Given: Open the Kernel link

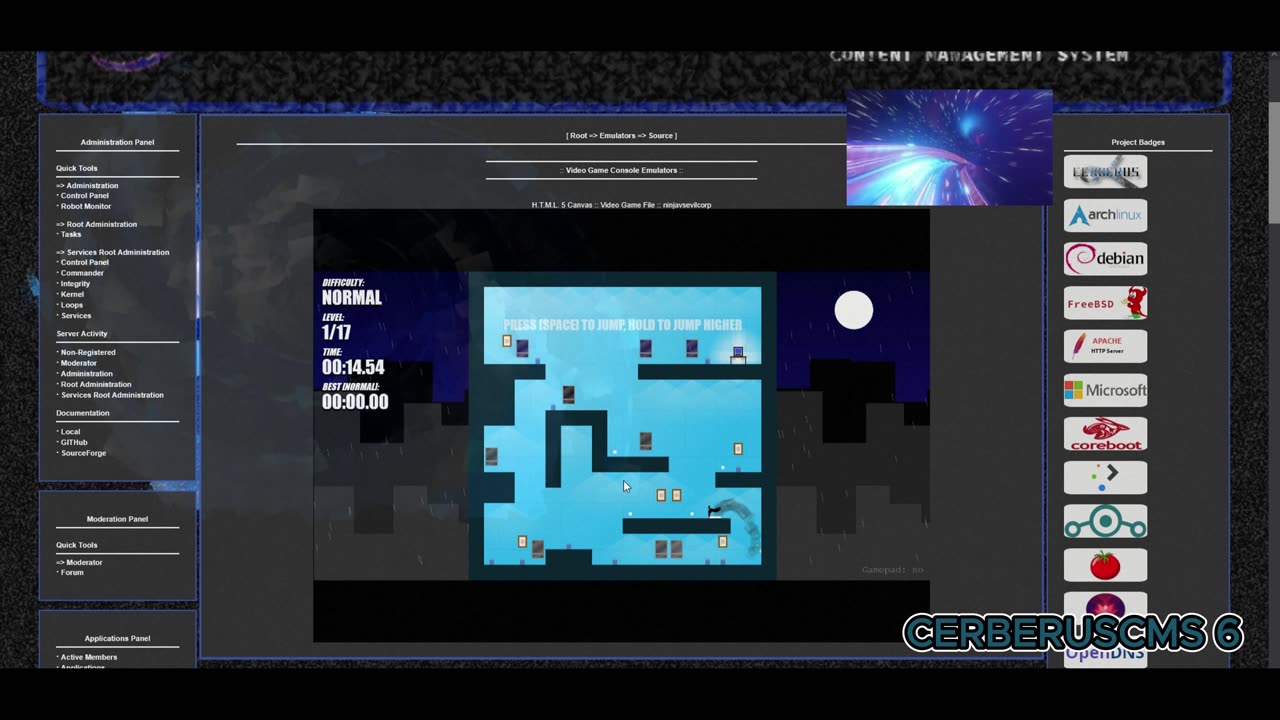Looking at the screenshot, I should click(72, 294).
